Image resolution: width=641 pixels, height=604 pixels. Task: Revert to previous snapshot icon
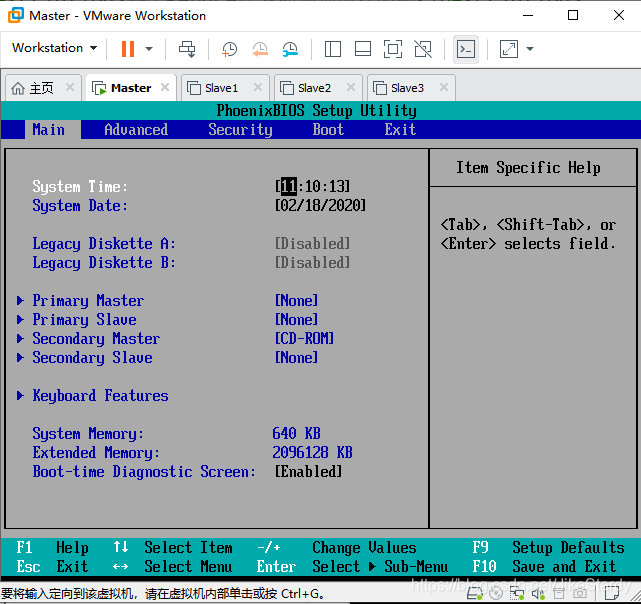[260, 49]
